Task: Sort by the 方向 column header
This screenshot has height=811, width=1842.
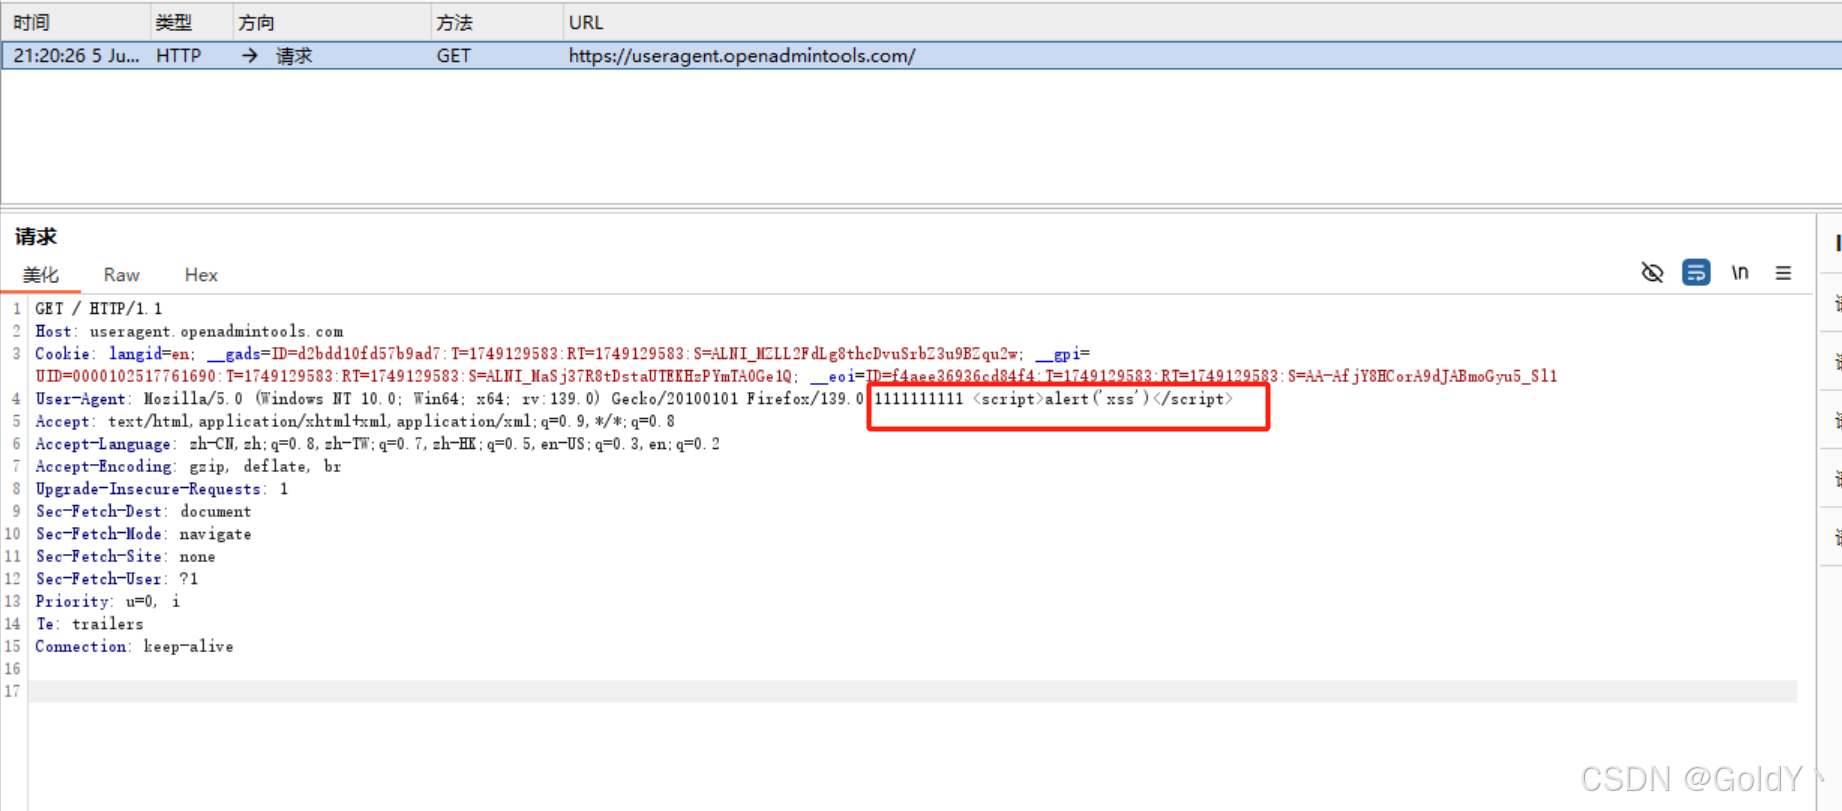Action: pos(332,22)
